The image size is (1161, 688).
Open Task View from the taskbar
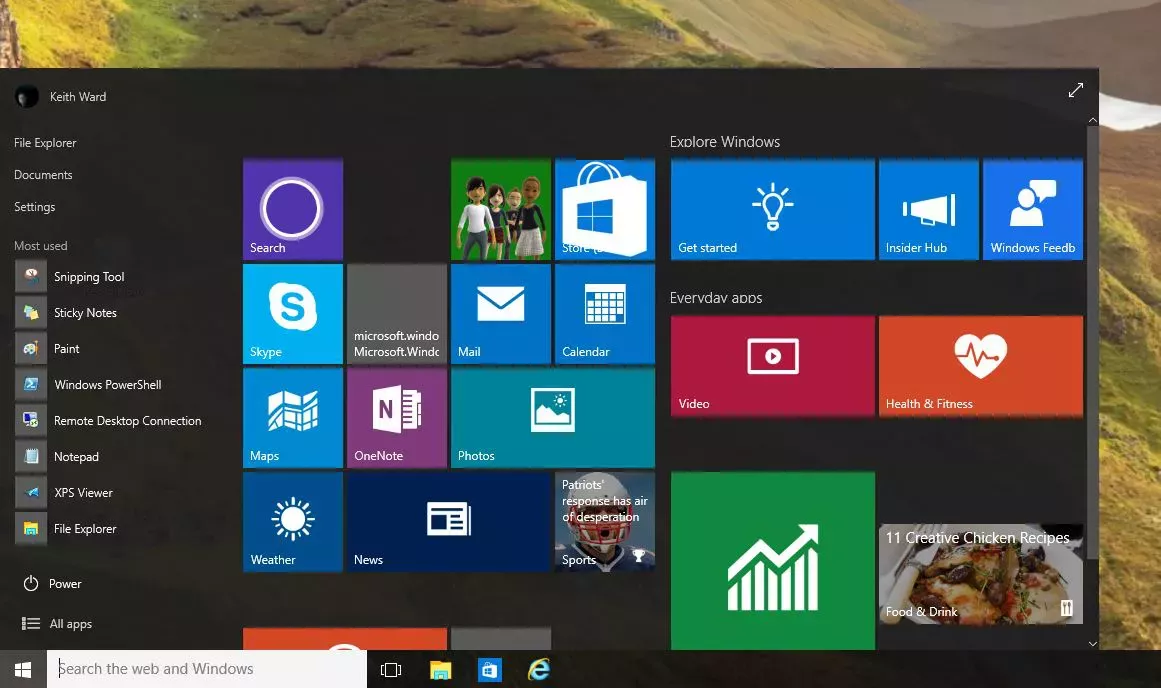[391, 669]
